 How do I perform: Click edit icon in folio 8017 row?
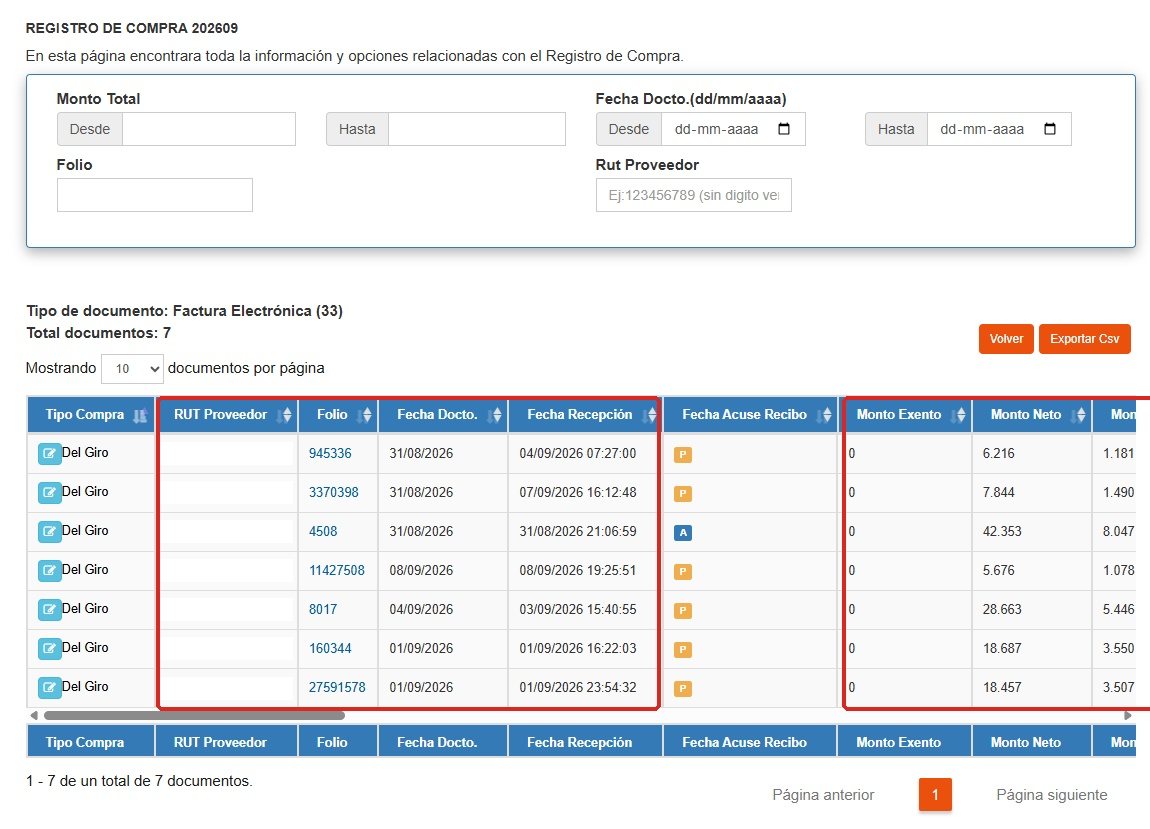click(x=49, y=609)
